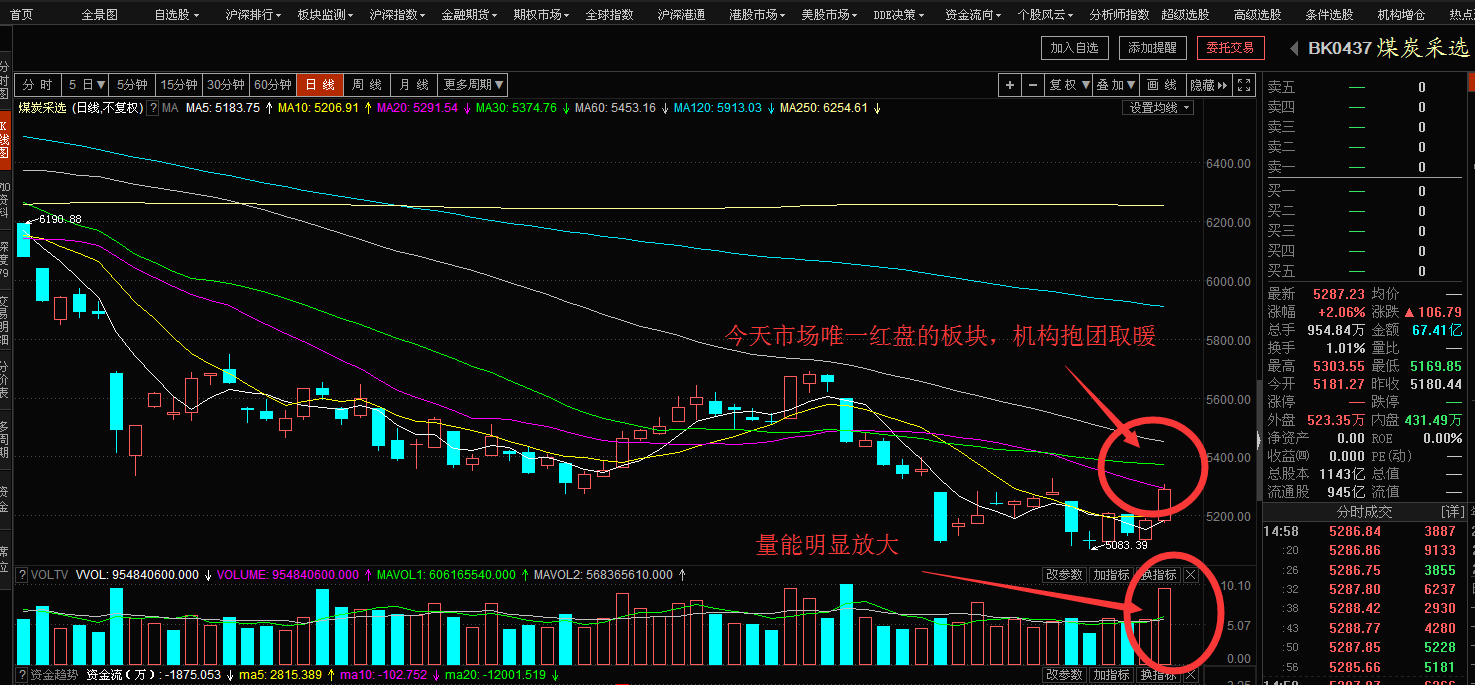The width and height of the screenshot is (1475, 685).
Task: Select the 30分钟 period
Action: click(226, 85)
